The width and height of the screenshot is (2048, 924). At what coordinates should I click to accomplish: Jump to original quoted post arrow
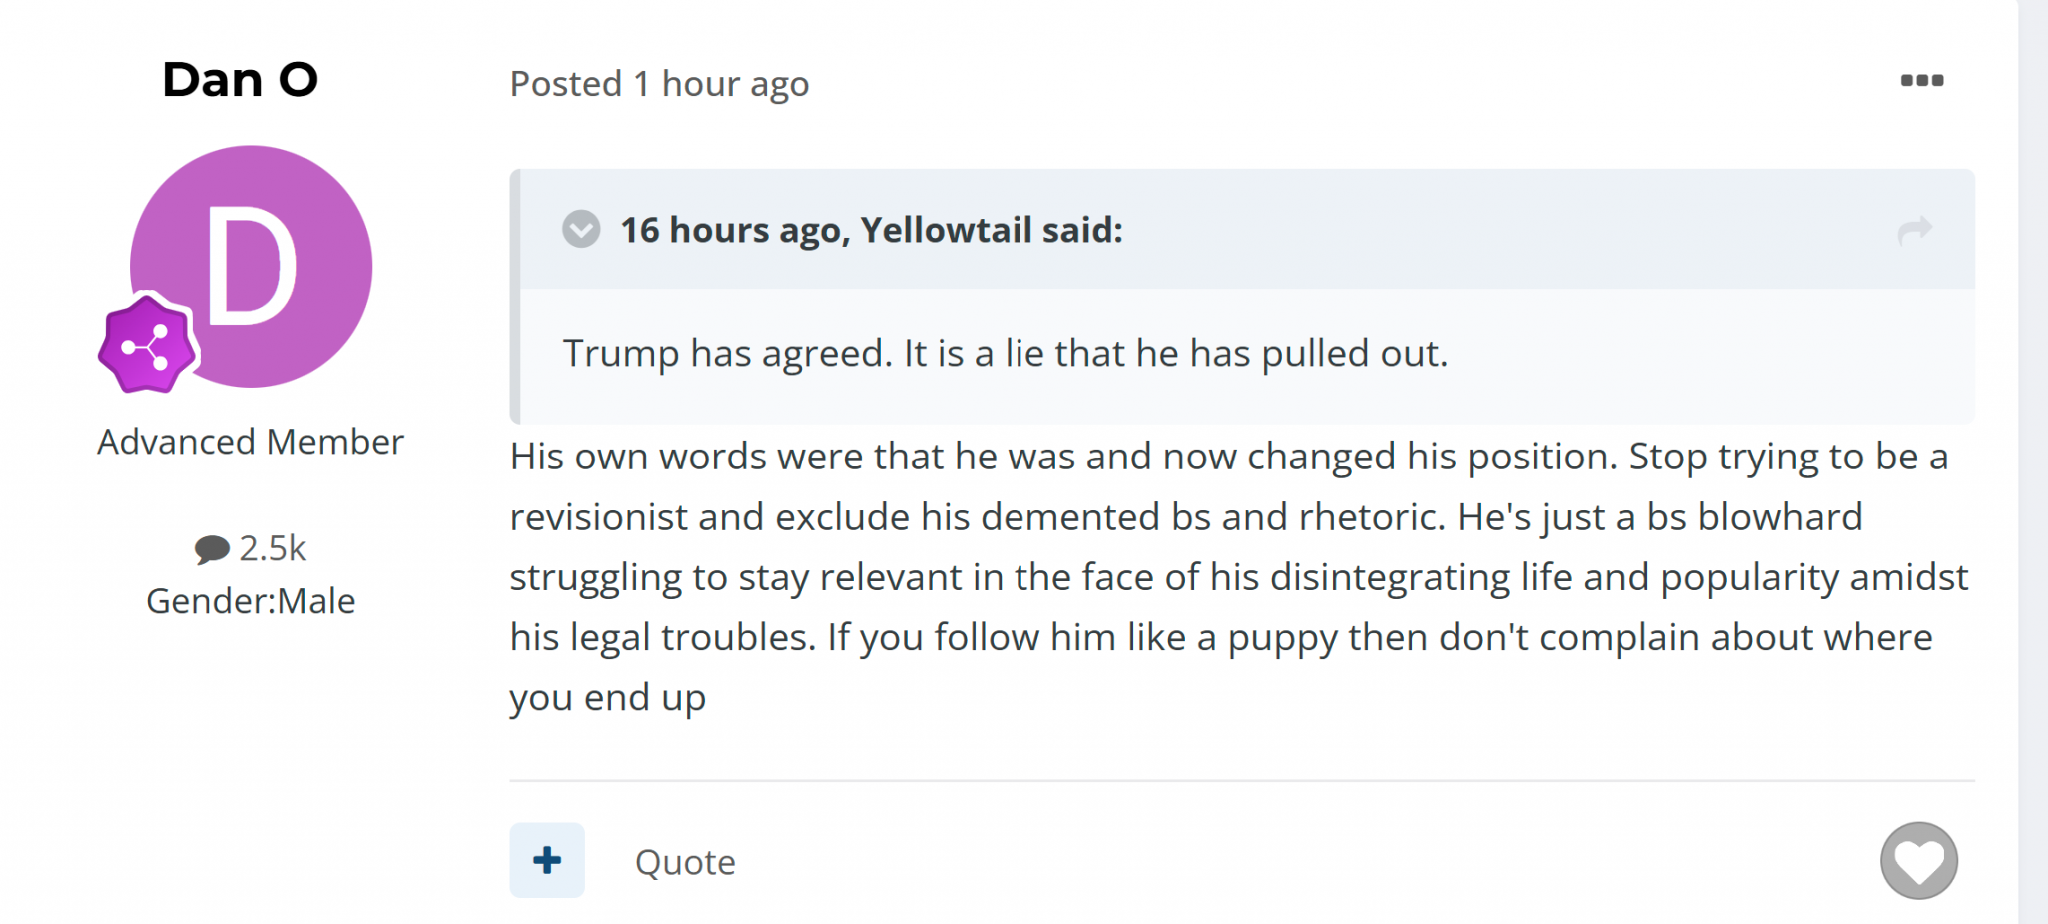[x=1914, y=231]
